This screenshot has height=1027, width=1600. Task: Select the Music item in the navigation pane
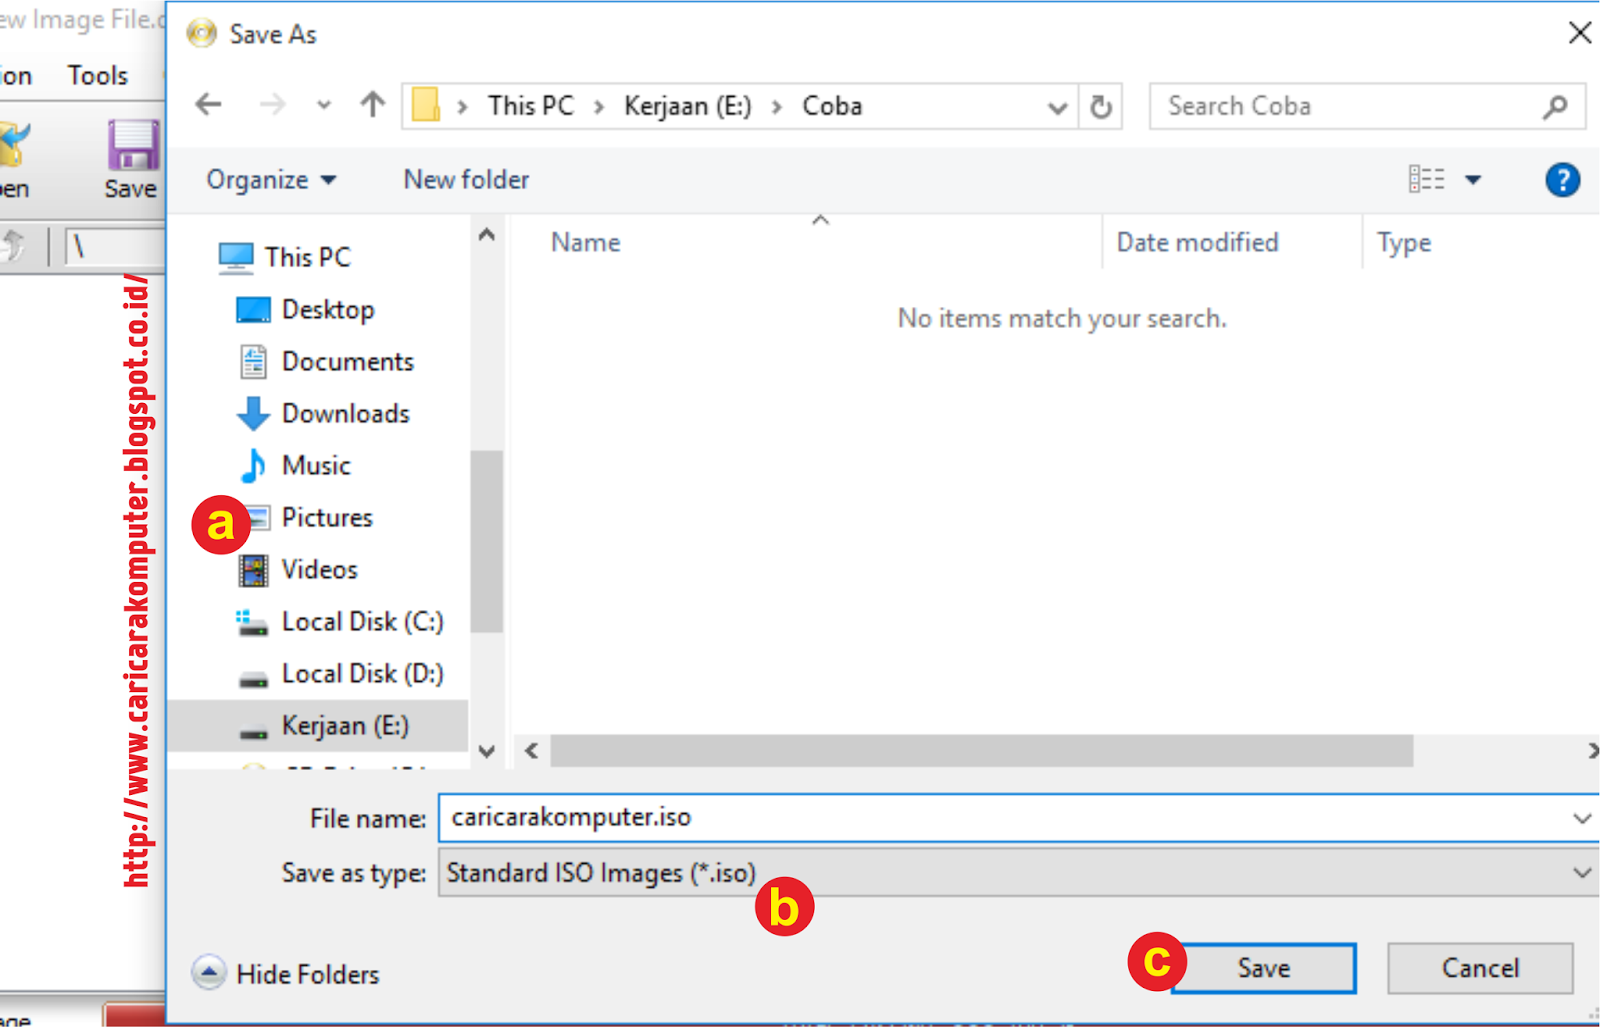[x=316, y=465]
